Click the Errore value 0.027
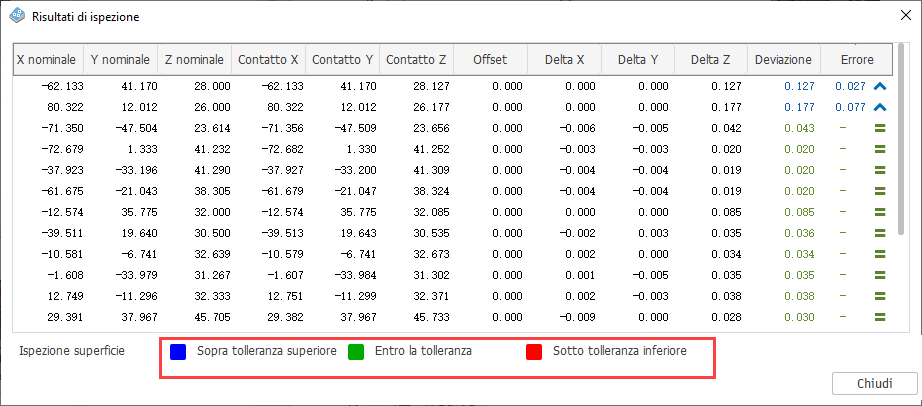The width and height of the screenshot is (922, 406). [850, 86]
